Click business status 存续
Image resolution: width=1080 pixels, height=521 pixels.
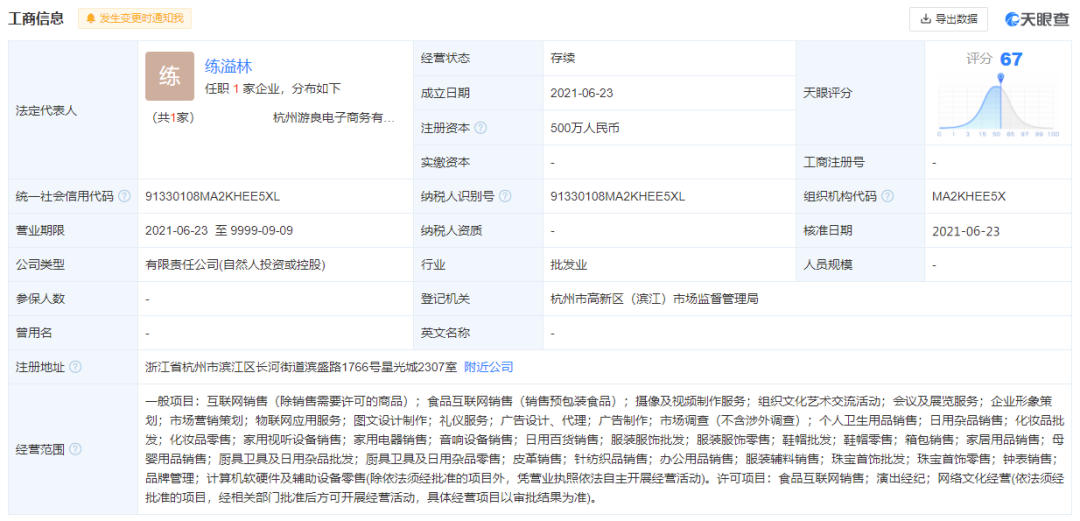click(563, 58)
